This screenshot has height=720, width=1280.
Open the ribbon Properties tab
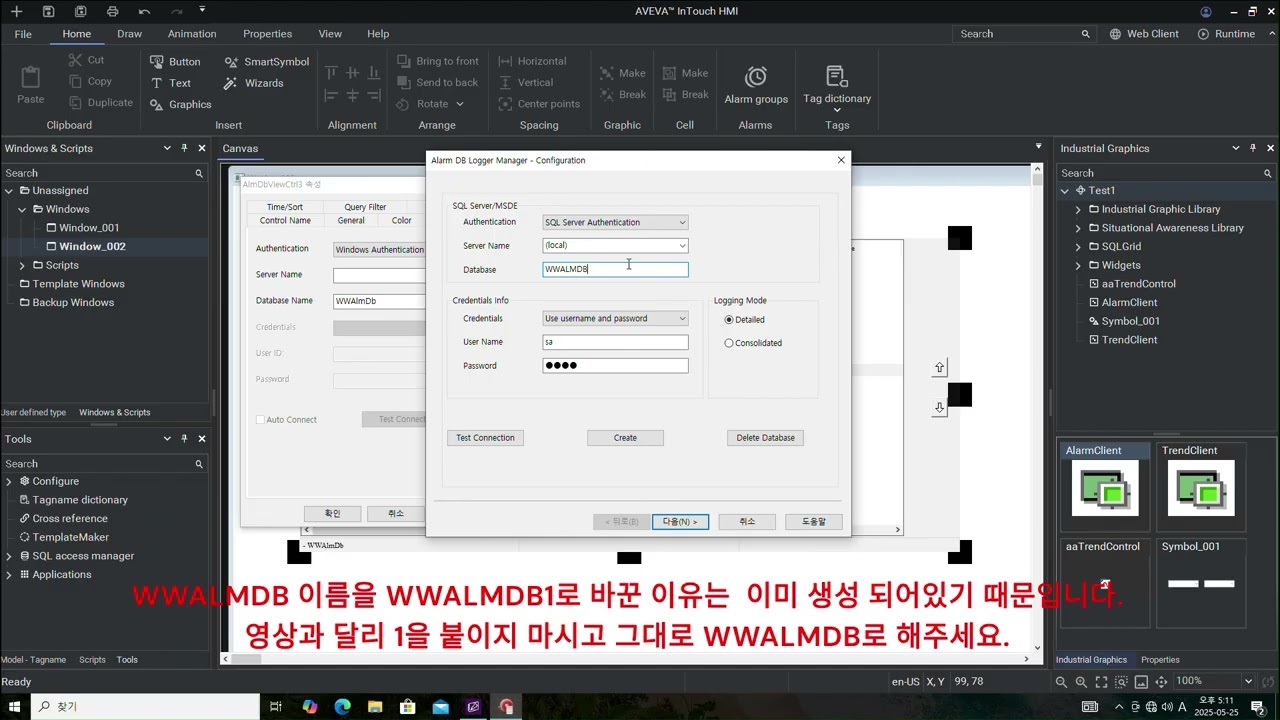click(268, 33)
